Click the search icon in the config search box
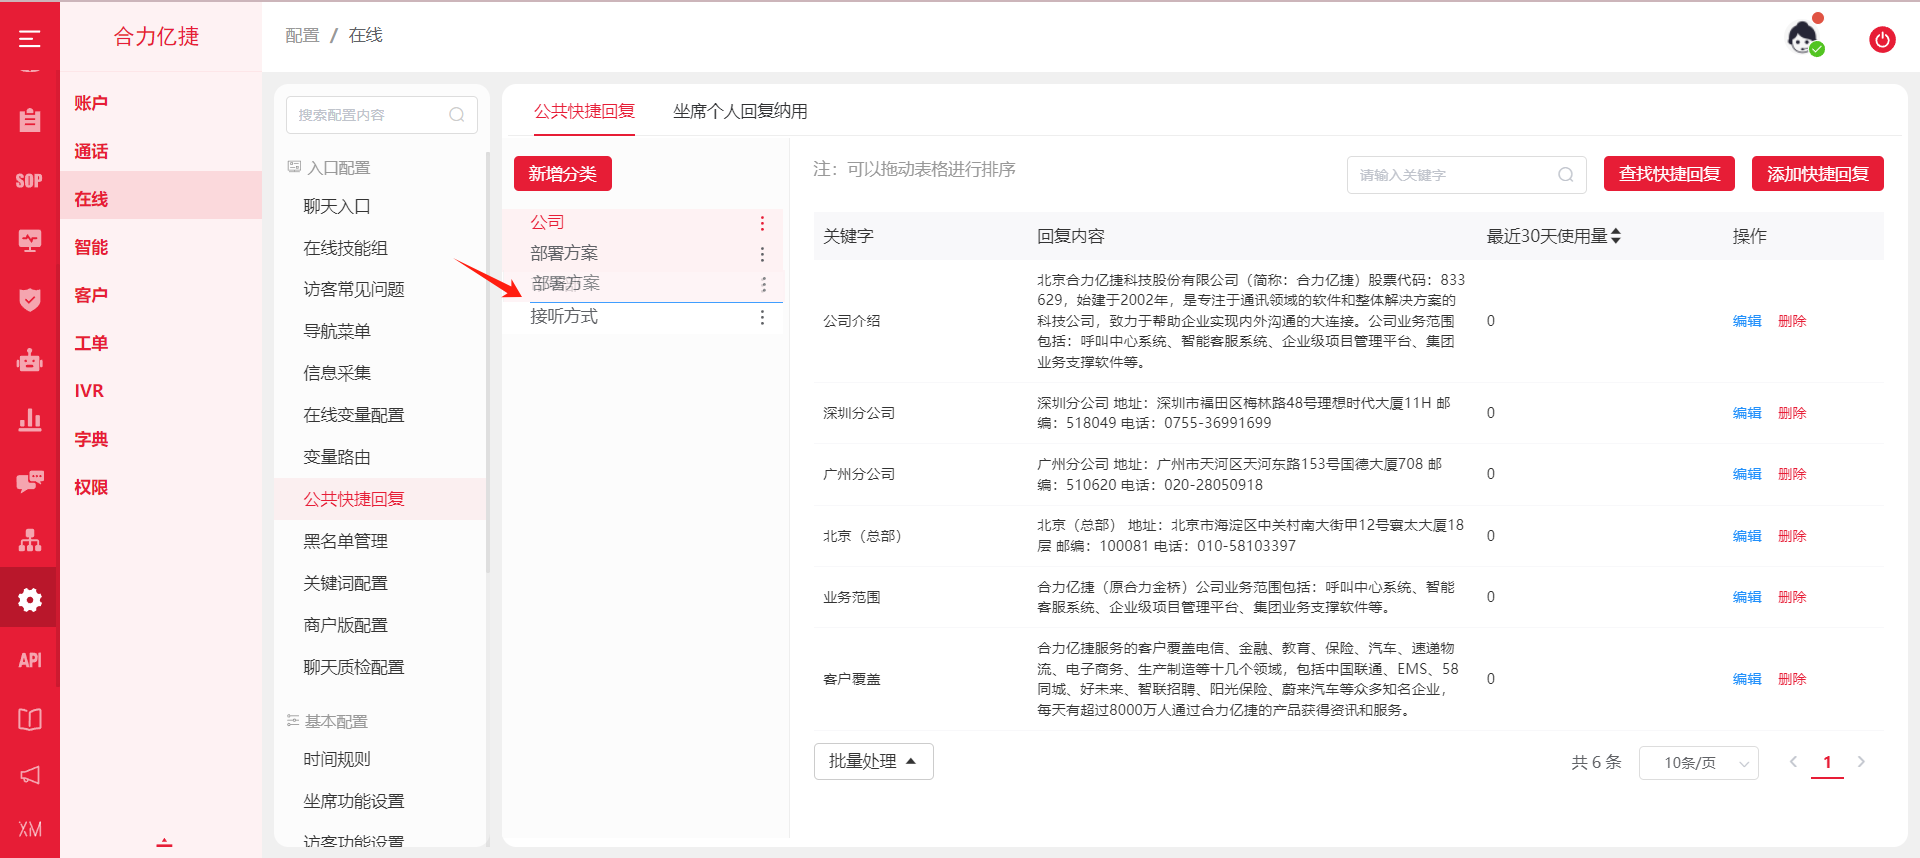This screenshot has width=1920, height=858. (457, 115)
